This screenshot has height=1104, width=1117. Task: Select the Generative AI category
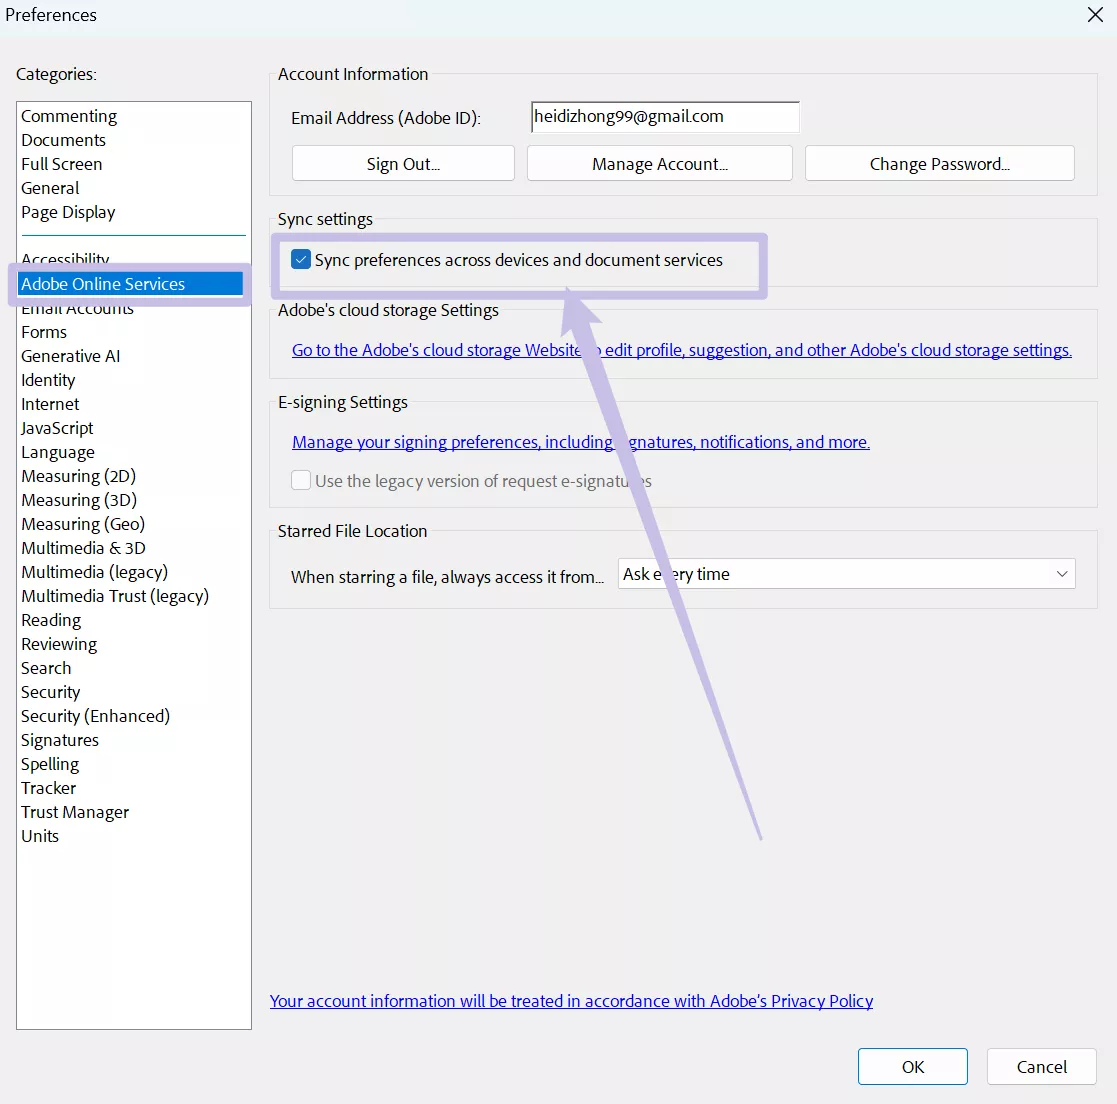pos(71,356)
